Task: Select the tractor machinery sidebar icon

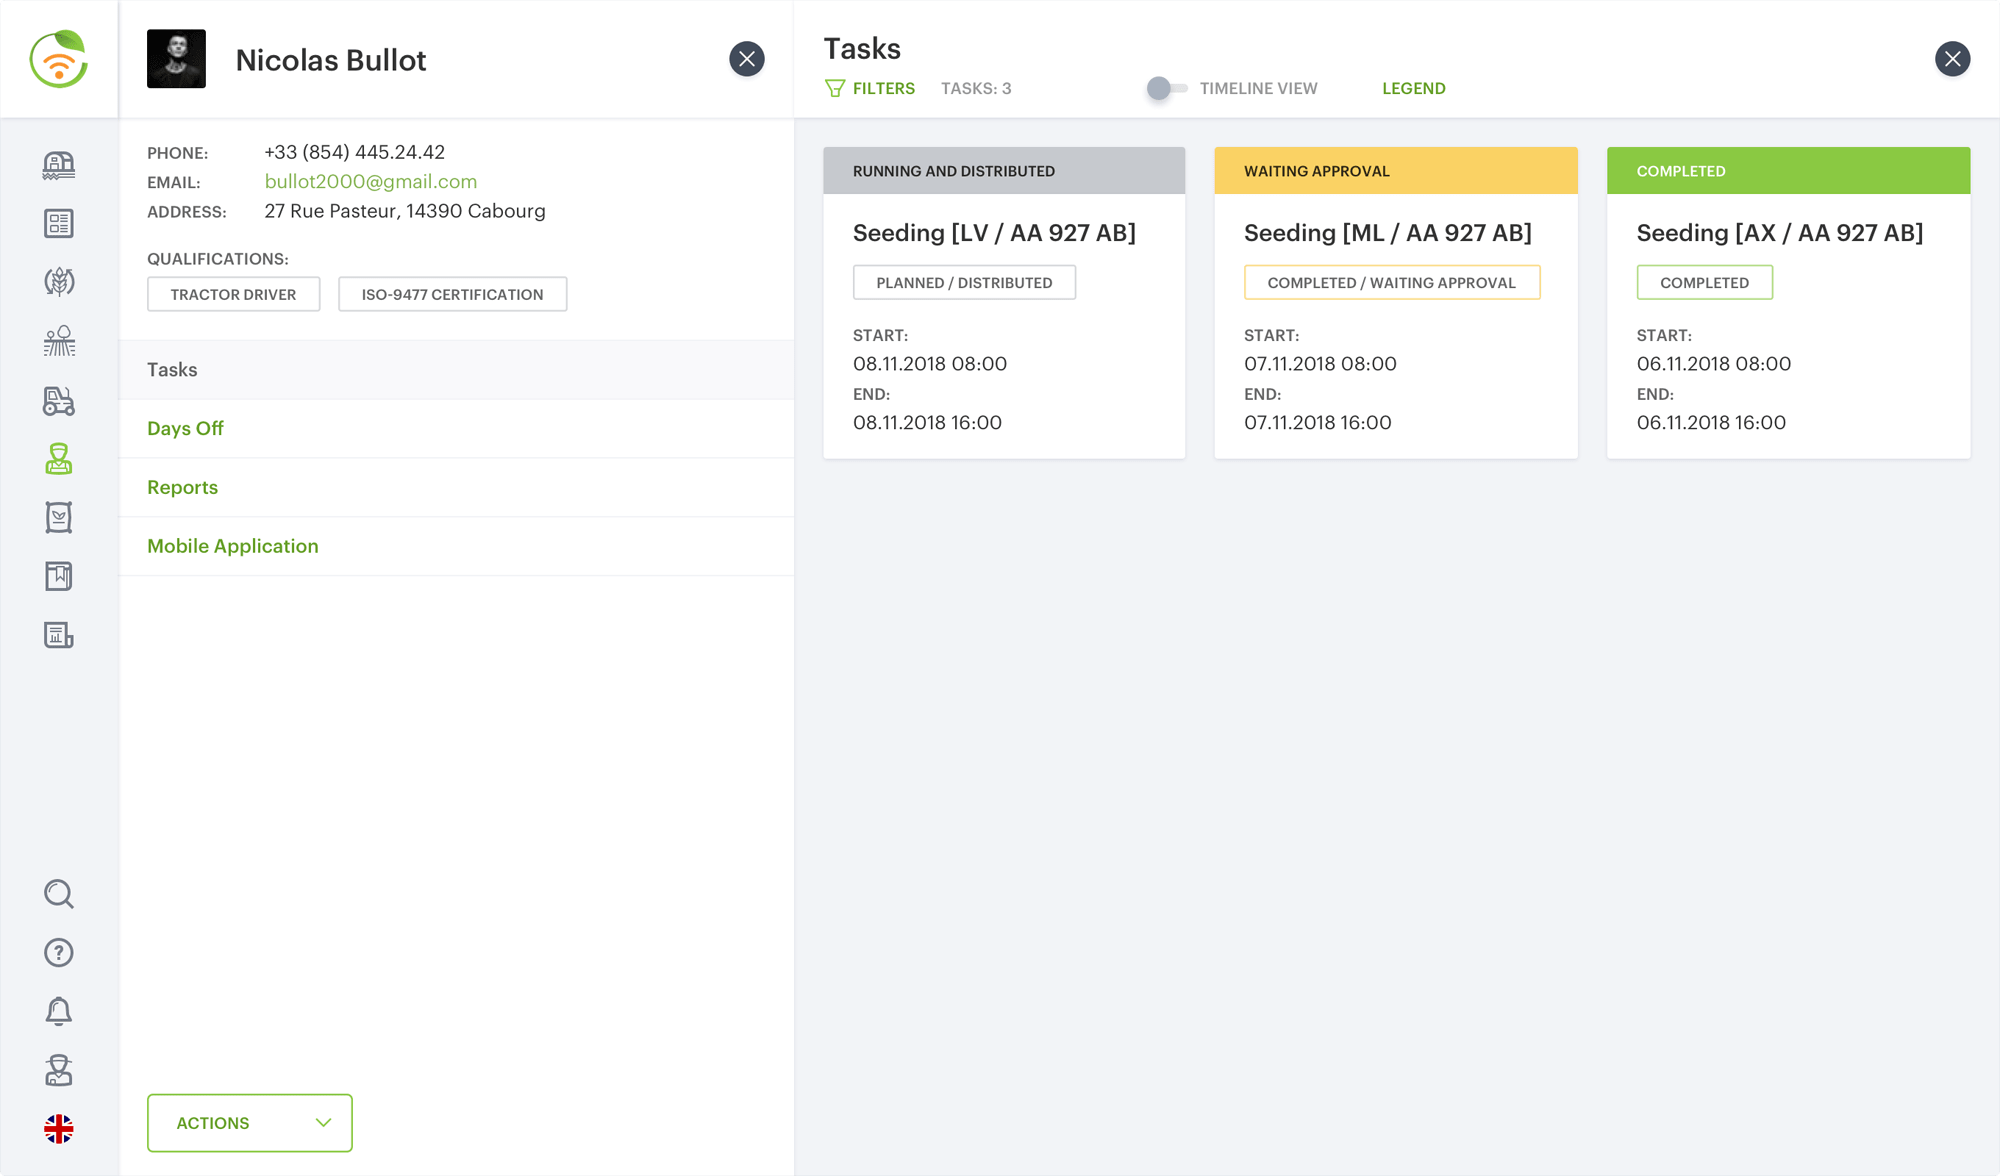Action: [59, 400]
